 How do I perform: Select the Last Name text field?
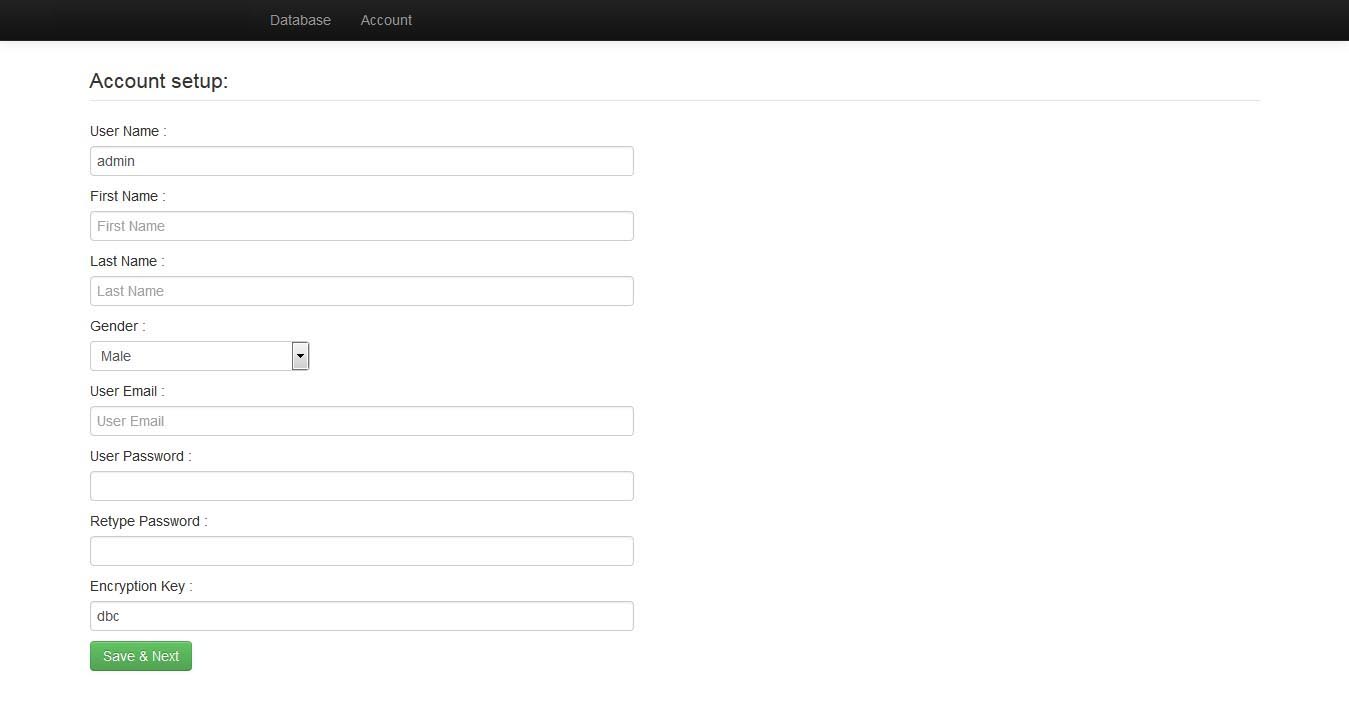coord(361,291)
